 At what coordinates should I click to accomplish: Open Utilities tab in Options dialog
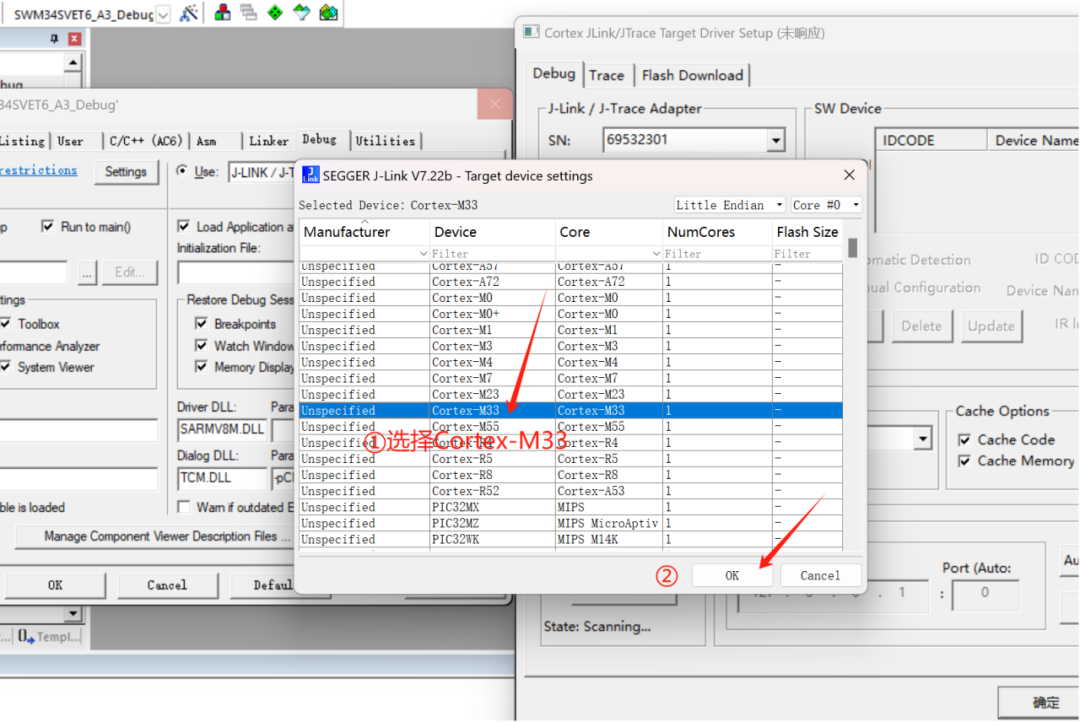[x=386, y=141]
